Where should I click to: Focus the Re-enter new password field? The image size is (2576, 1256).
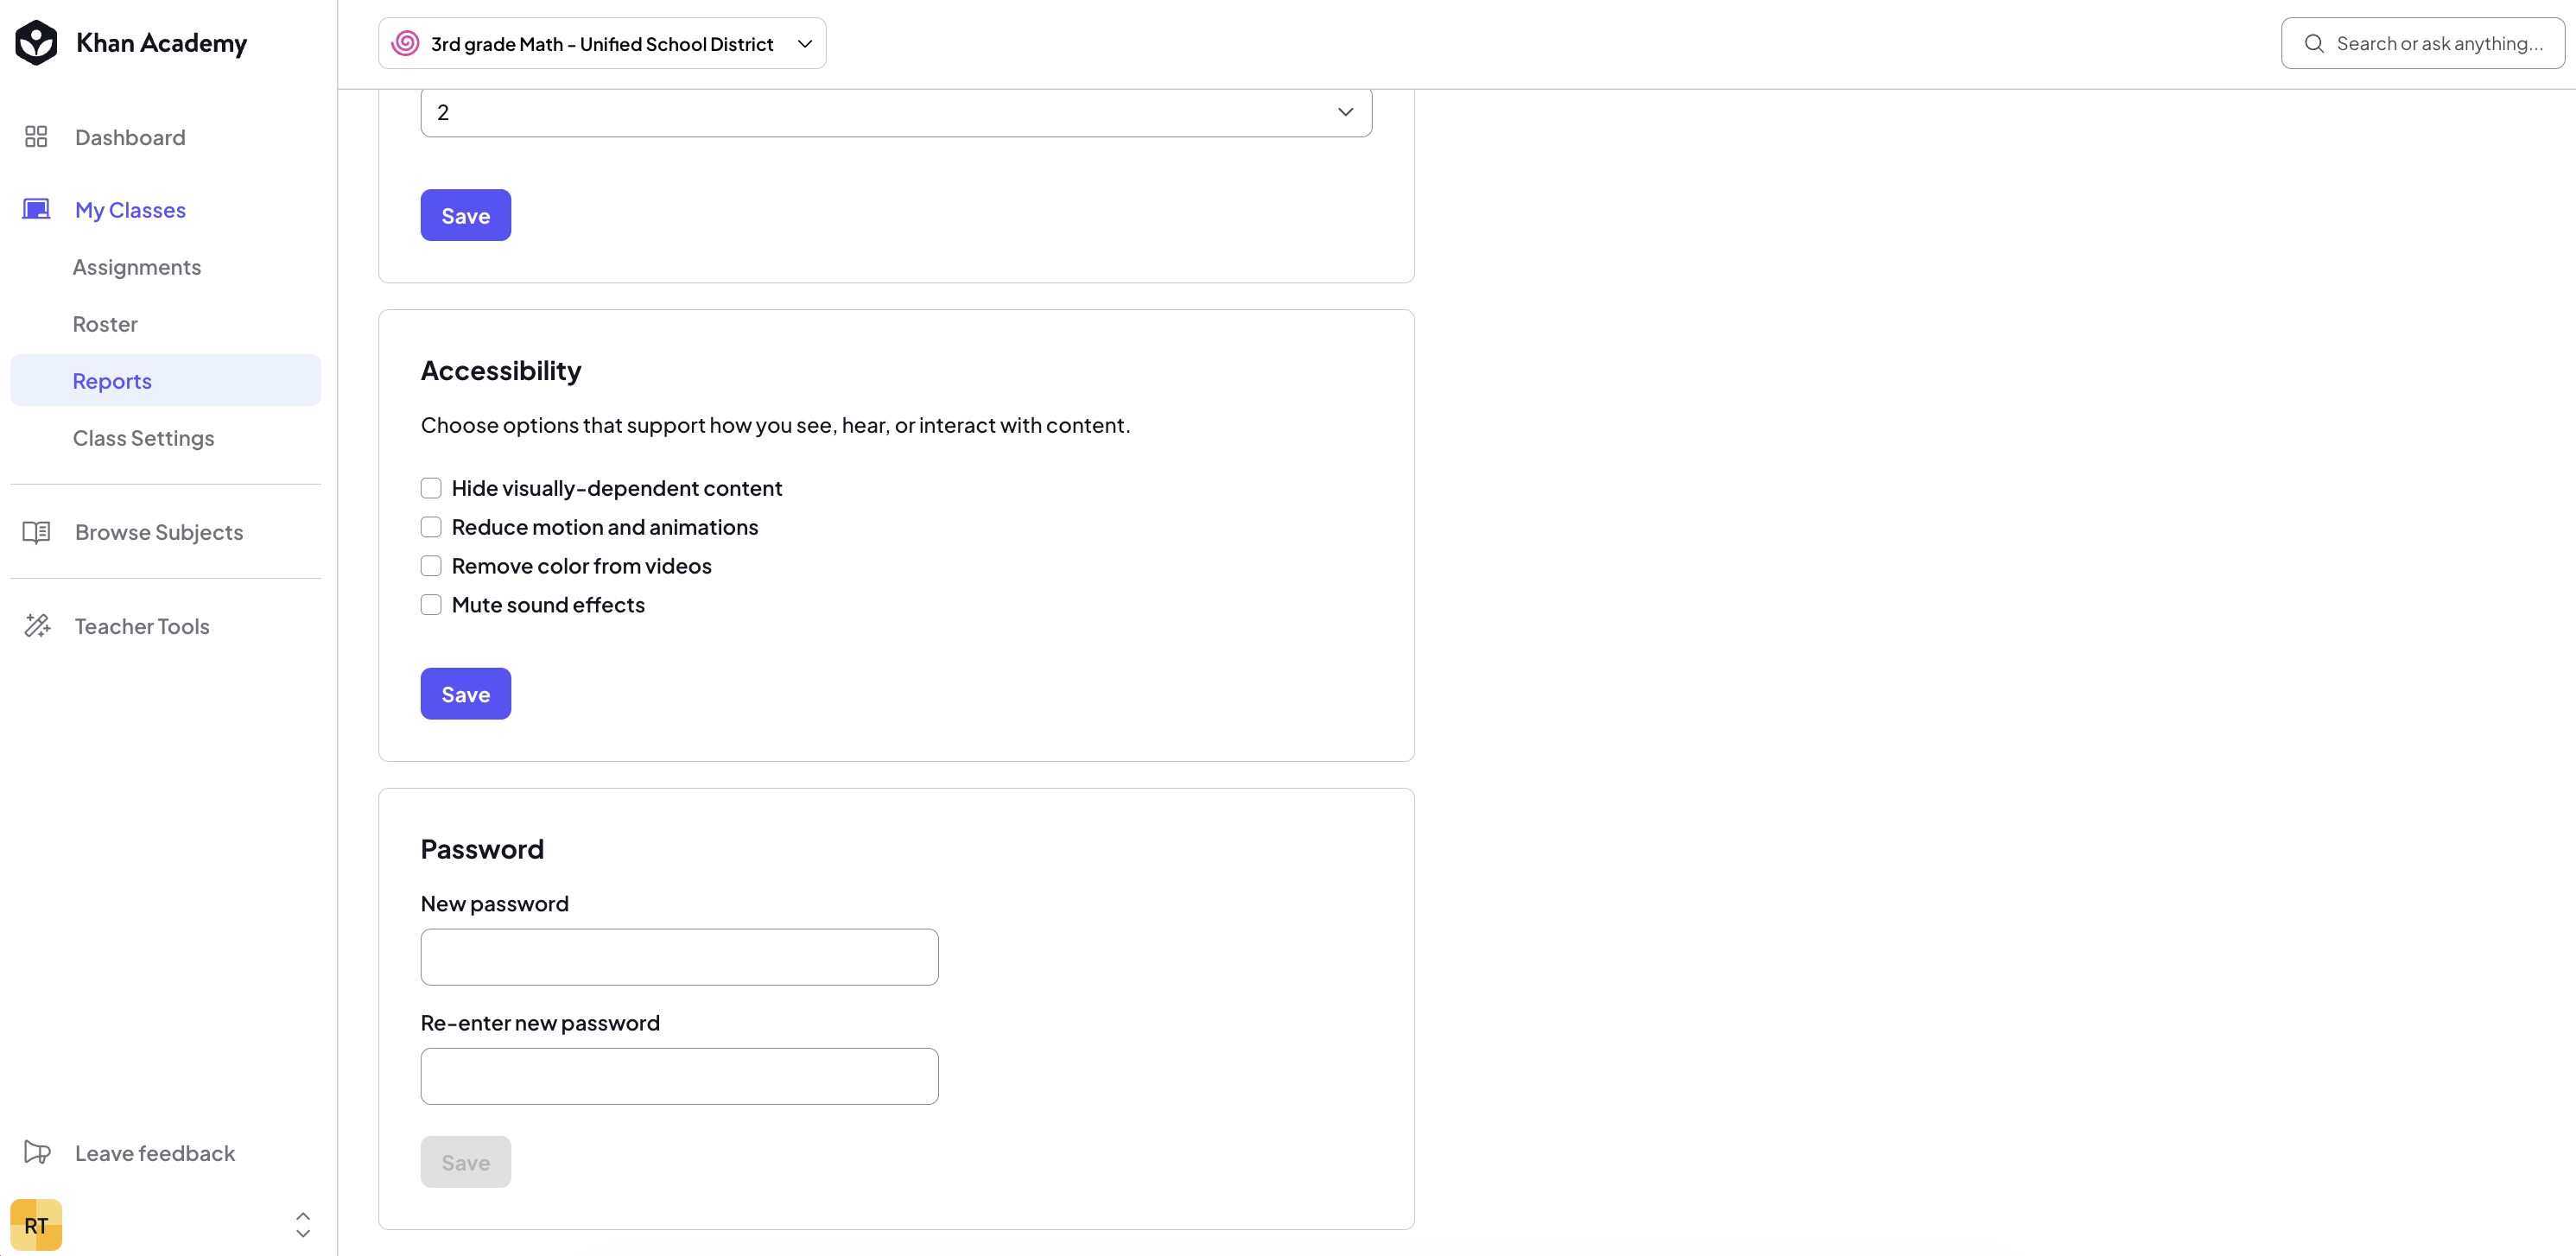680,1076
